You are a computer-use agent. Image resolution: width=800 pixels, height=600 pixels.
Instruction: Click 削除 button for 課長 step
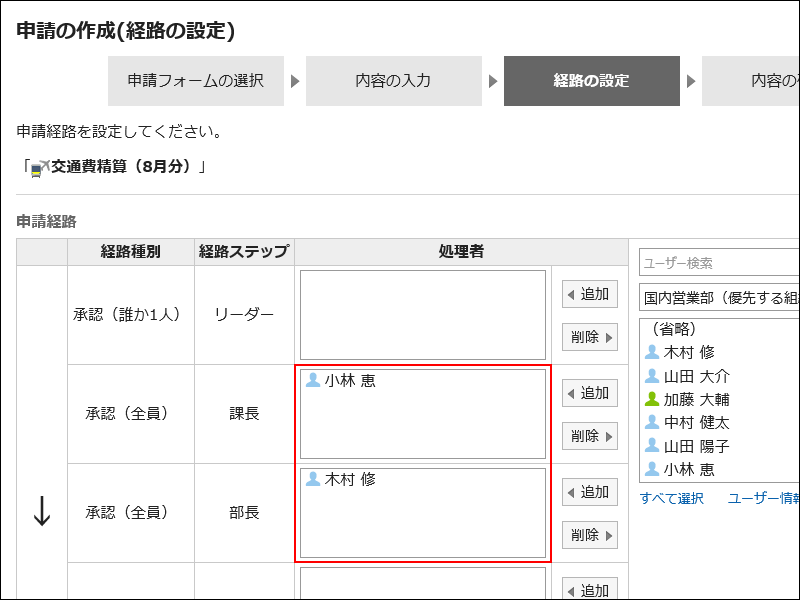click(590, 436)
